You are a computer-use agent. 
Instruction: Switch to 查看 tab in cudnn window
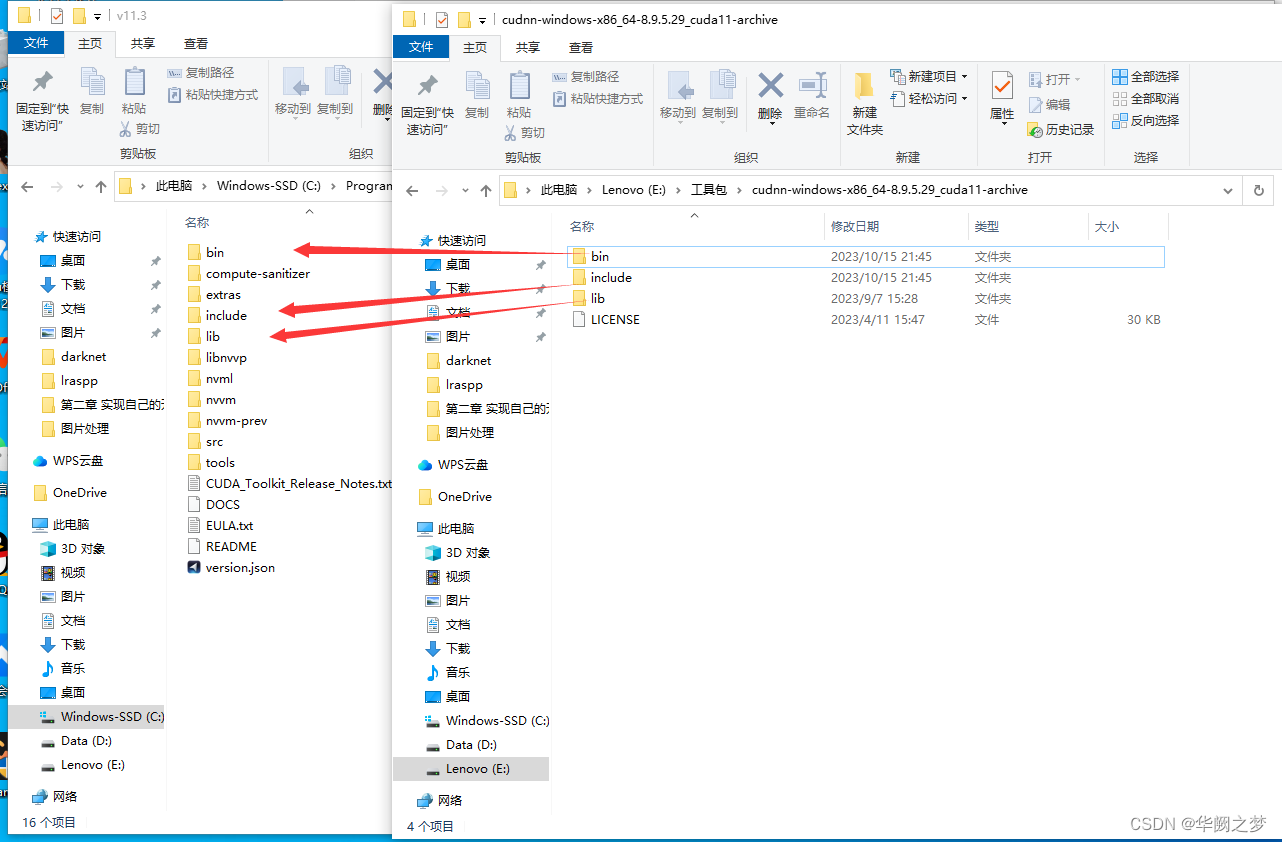click(x=581, y=47)
